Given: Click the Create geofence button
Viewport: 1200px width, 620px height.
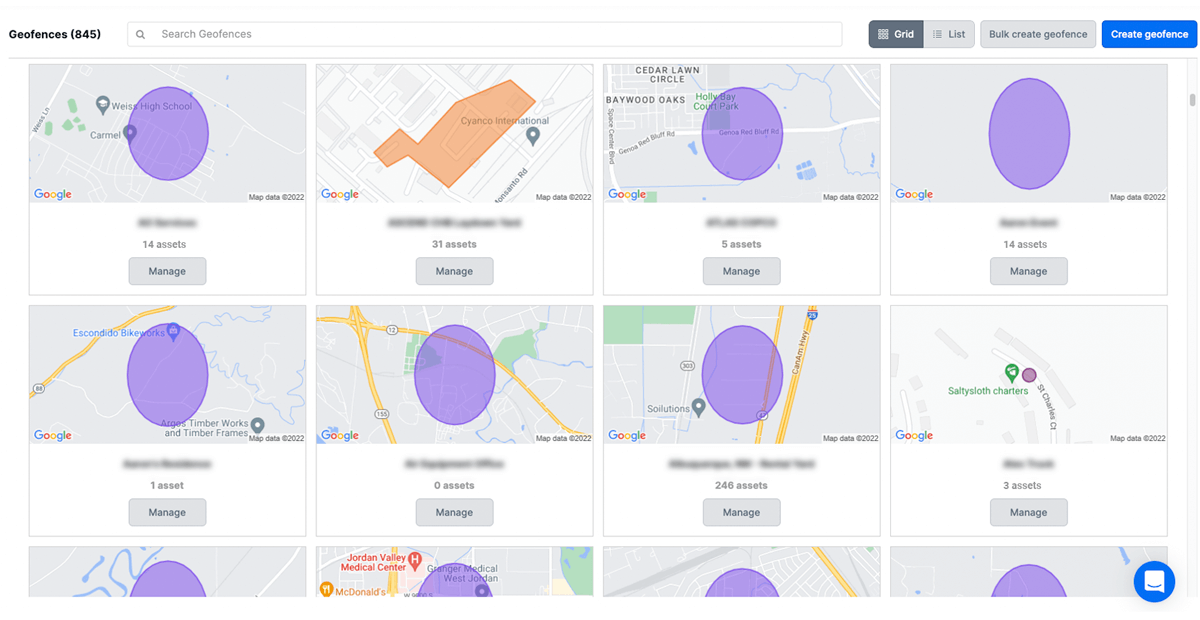Looking at the screenshot, I should [1148, 33].
